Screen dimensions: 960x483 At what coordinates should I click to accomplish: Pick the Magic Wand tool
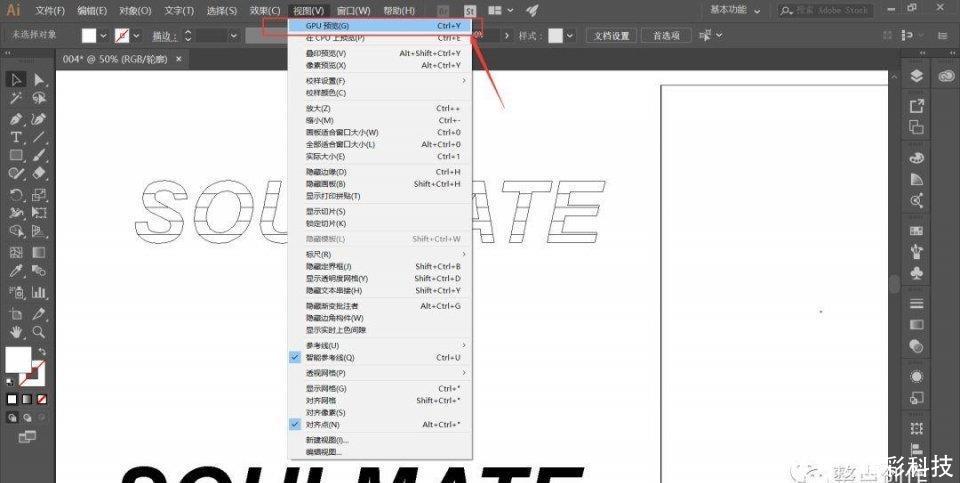16,98
